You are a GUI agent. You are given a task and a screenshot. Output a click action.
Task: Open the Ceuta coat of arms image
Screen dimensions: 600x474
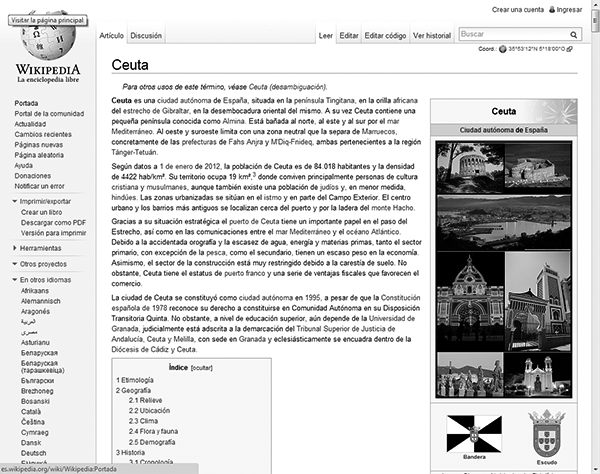545,432
